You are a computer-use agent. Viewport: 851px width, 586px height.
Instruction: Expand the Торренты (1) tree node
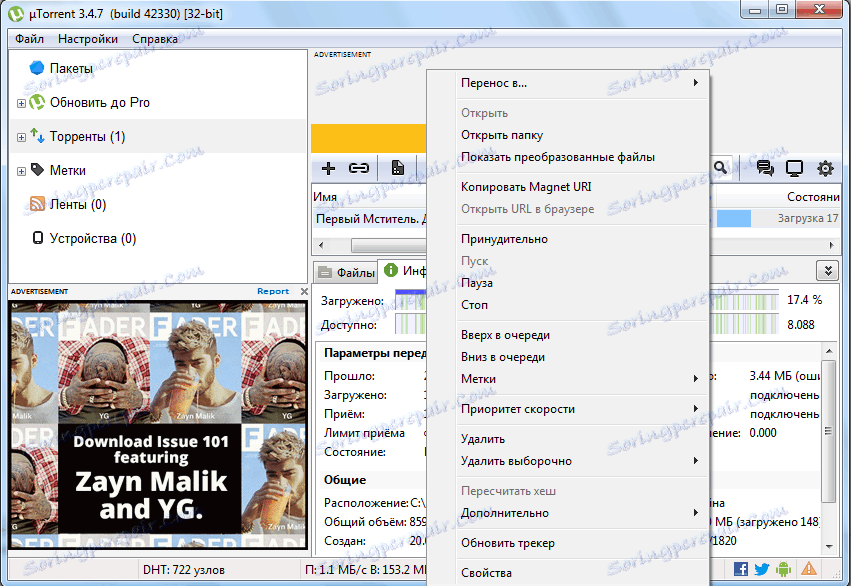21,137
